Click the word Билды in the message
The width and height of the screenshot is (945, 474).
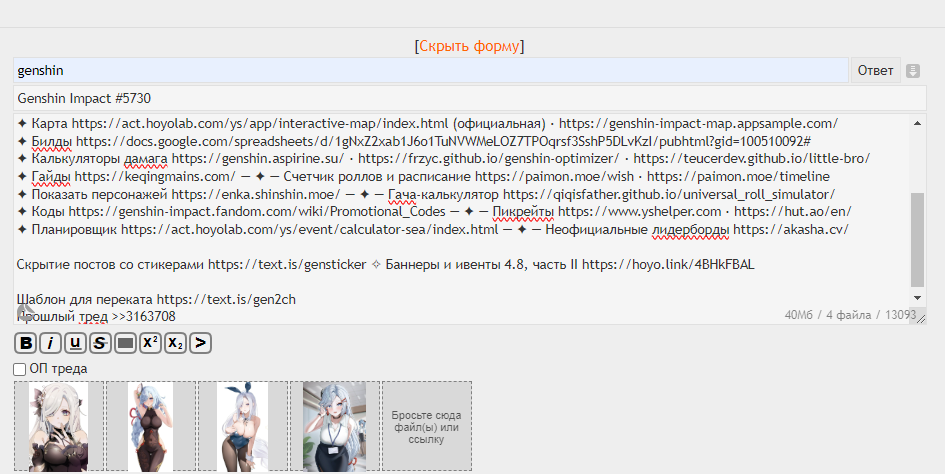pos(52,141)
